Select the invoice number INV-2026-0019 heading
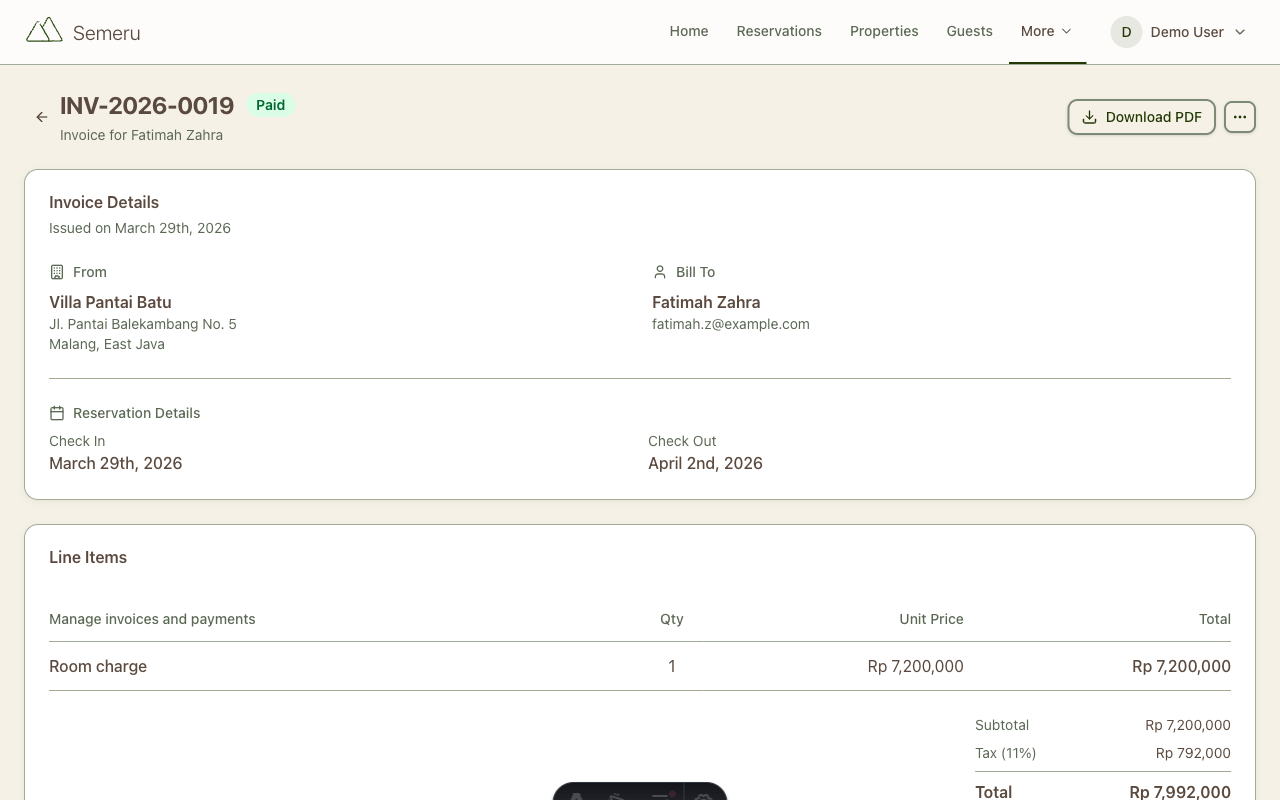 coord(147,105)
